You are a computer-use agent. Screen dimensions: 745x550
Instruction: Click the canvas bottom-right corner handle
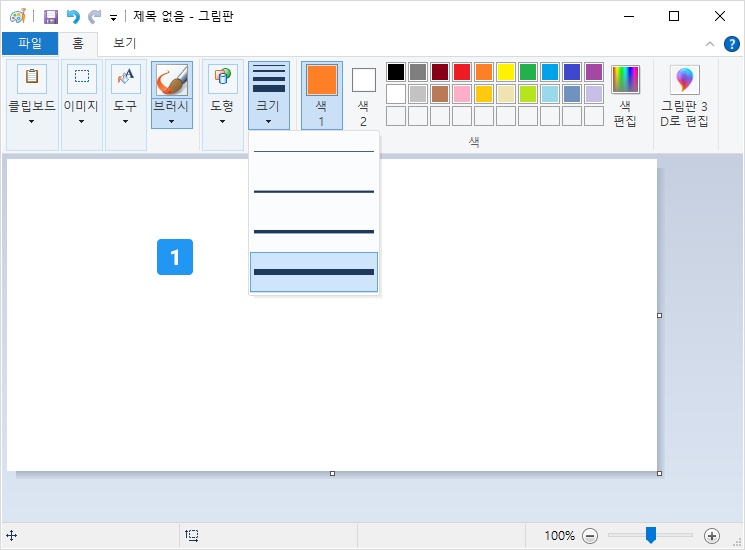click(x=659, y=474)
